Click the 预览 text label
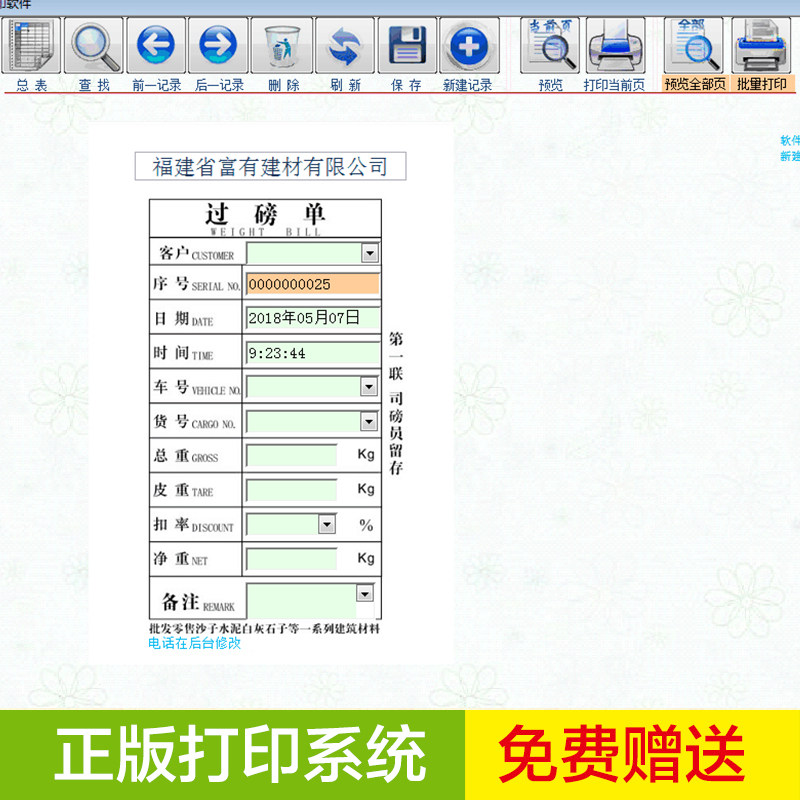 click(551, 85)
